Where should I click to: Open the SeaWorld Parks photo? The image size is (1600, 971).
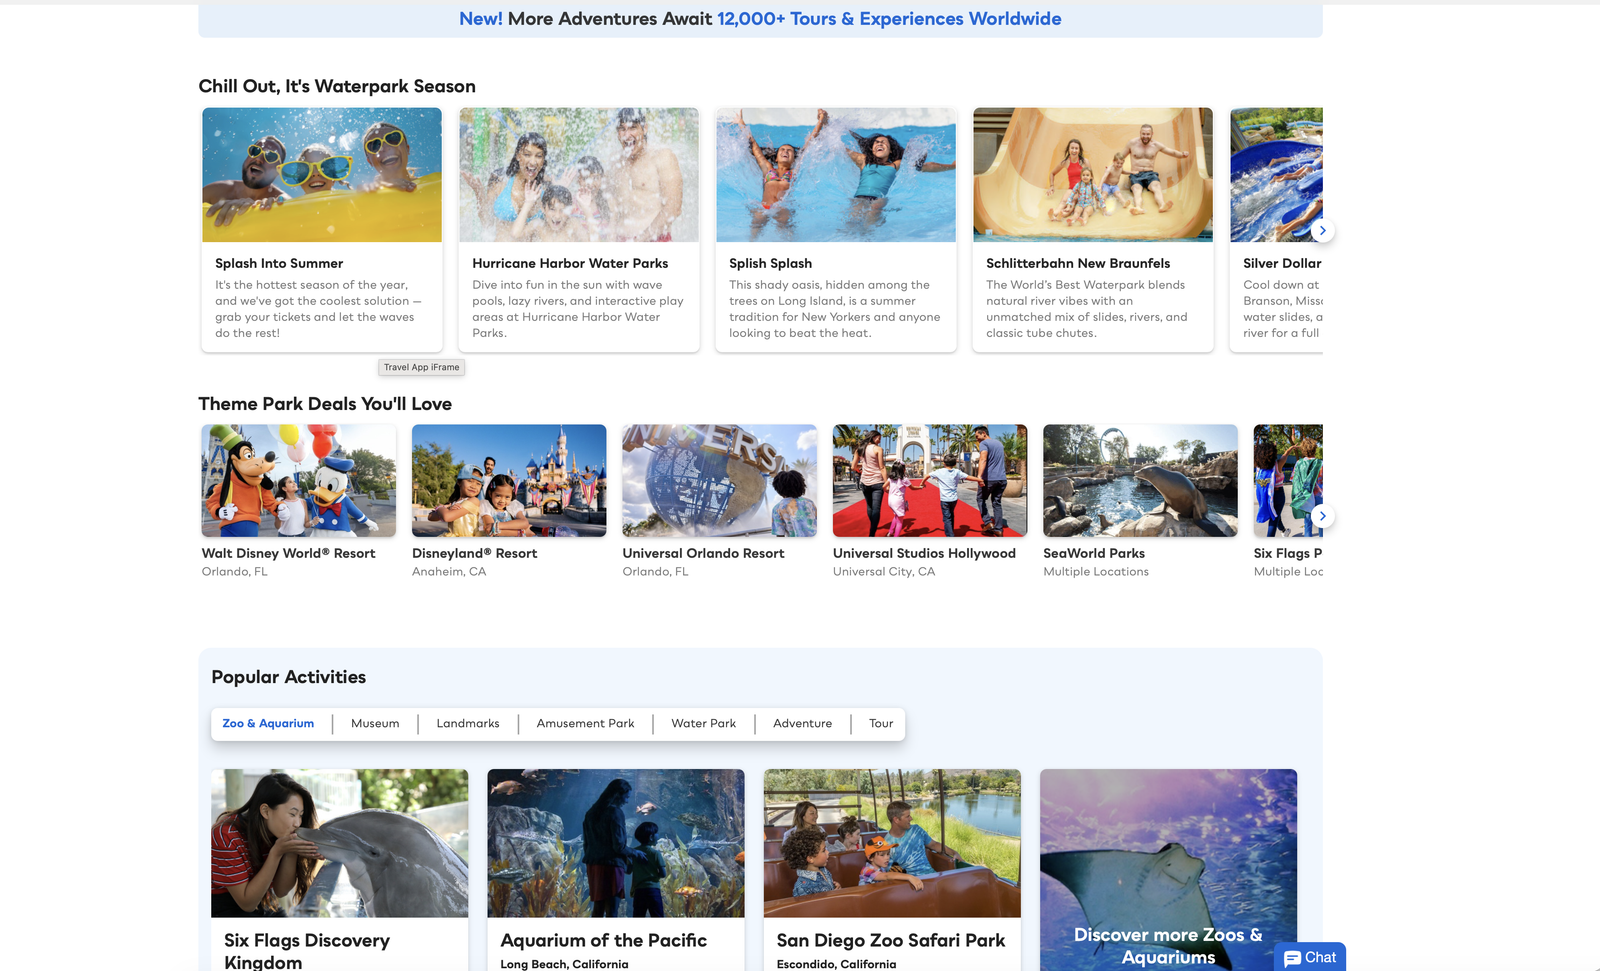click(1141, 481)
